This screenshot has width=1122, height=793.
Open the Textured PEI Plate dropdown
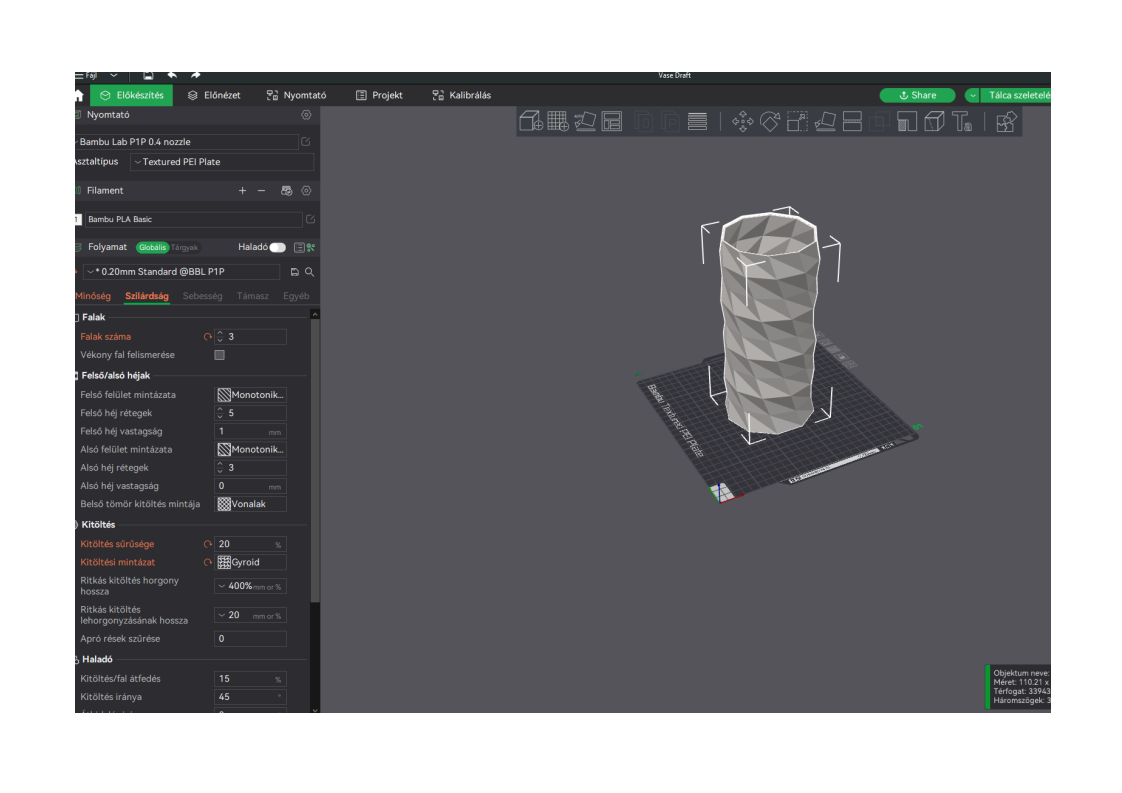coord(223,162)
